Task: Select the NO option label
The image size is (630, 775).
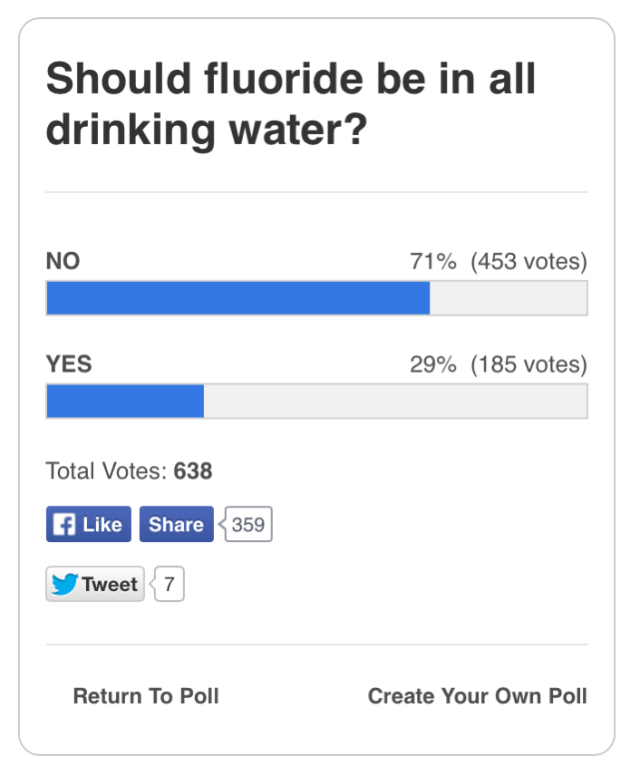Action: coord(63,262)
